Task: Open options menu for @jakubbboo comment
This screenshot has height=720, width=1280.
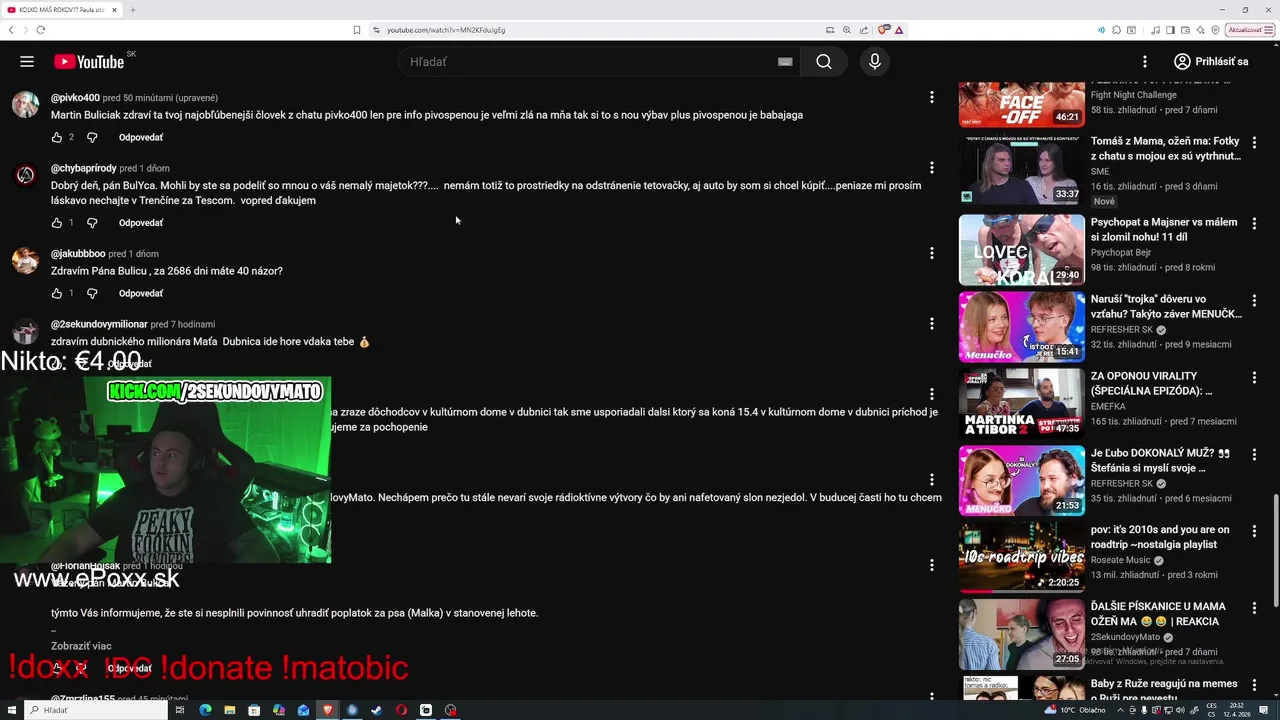Action: [931, 253]
